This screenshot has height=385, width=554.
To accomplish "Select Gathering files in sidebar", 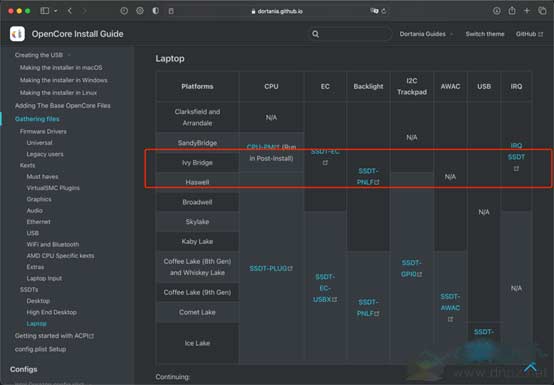I will (x=37, y=119).
